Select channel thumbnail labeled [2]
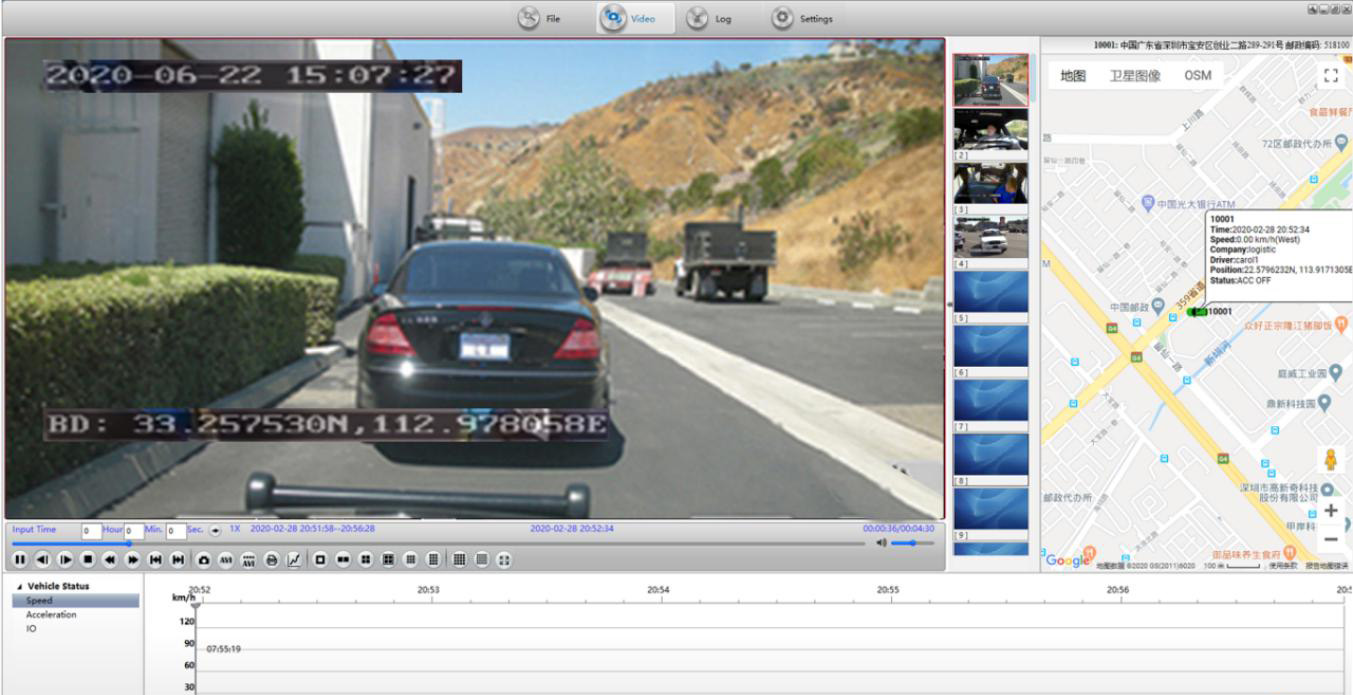Image resolution: width=1353 pixels, height=695 pixels. pos(990,129)
